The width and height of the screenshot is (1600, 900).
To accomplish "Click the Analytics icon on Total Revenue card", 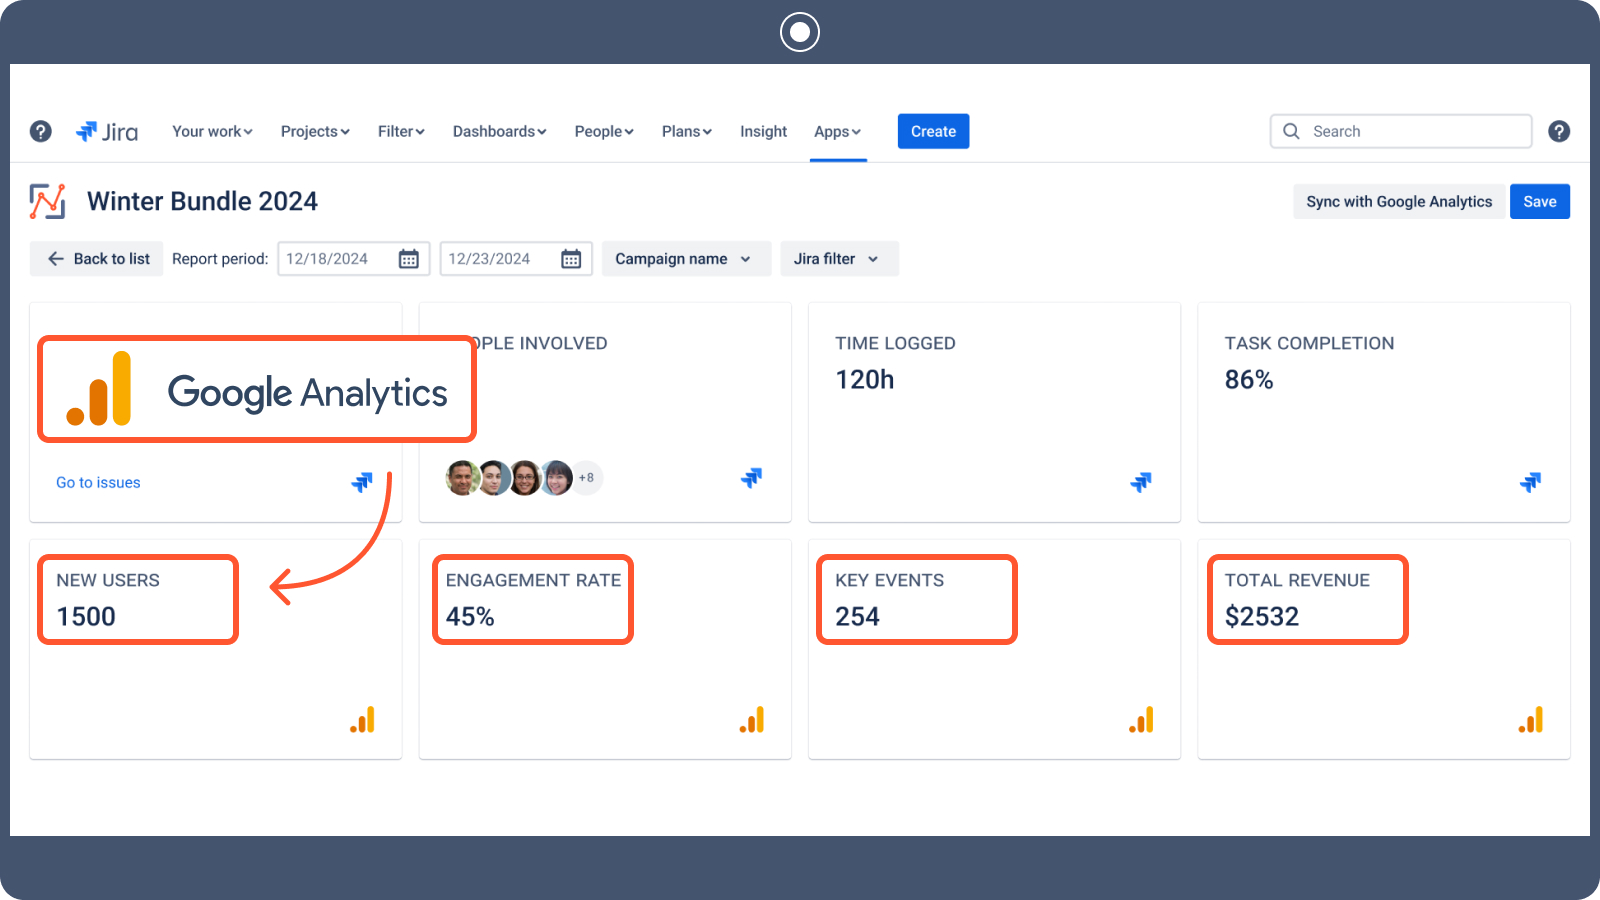I will point(1530,720).
